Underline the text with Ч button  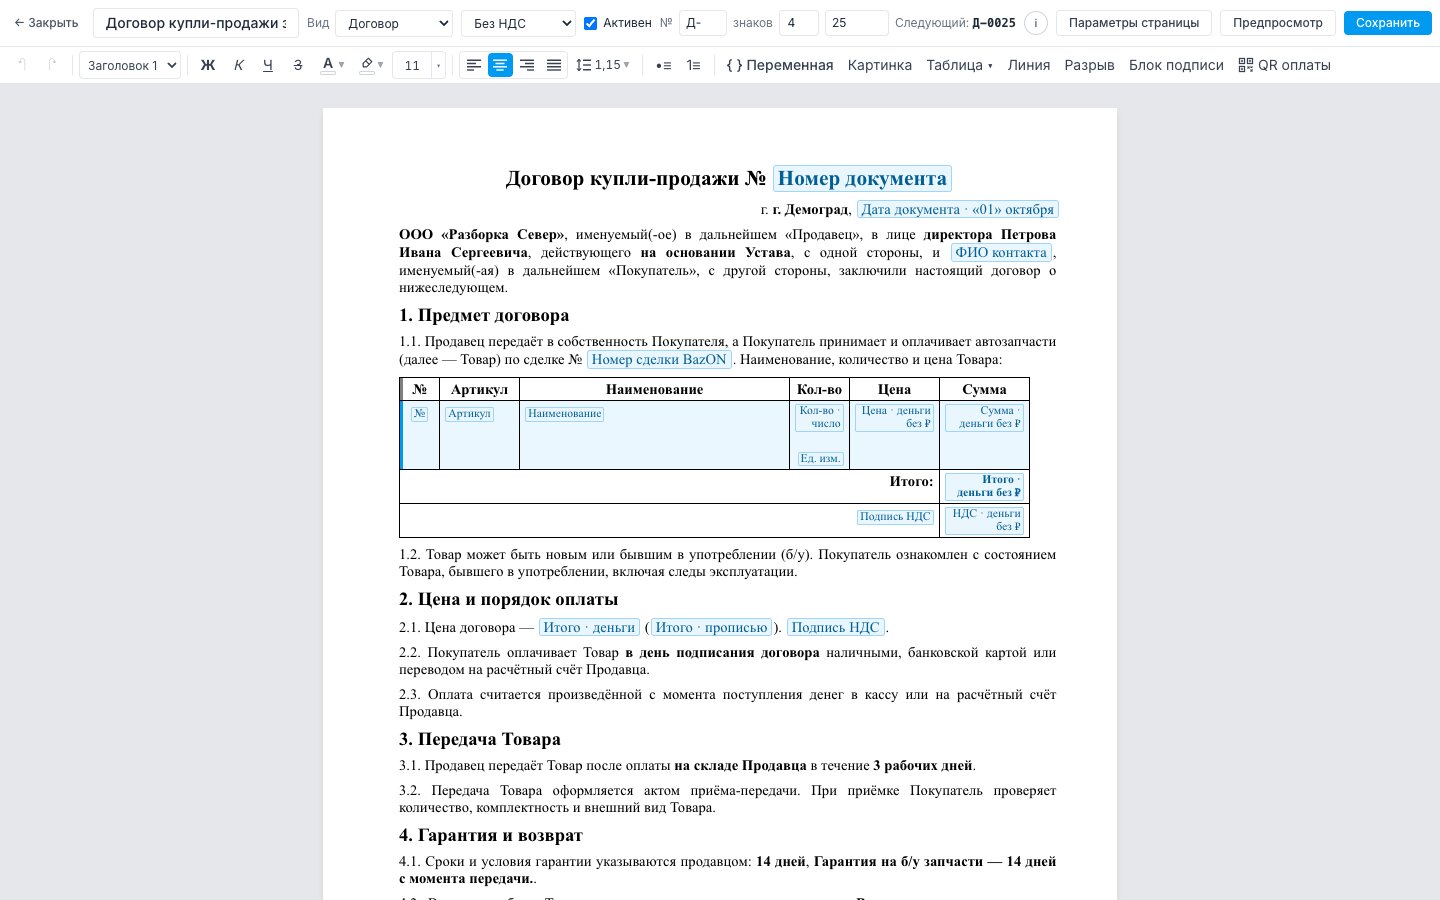point(267,65)
